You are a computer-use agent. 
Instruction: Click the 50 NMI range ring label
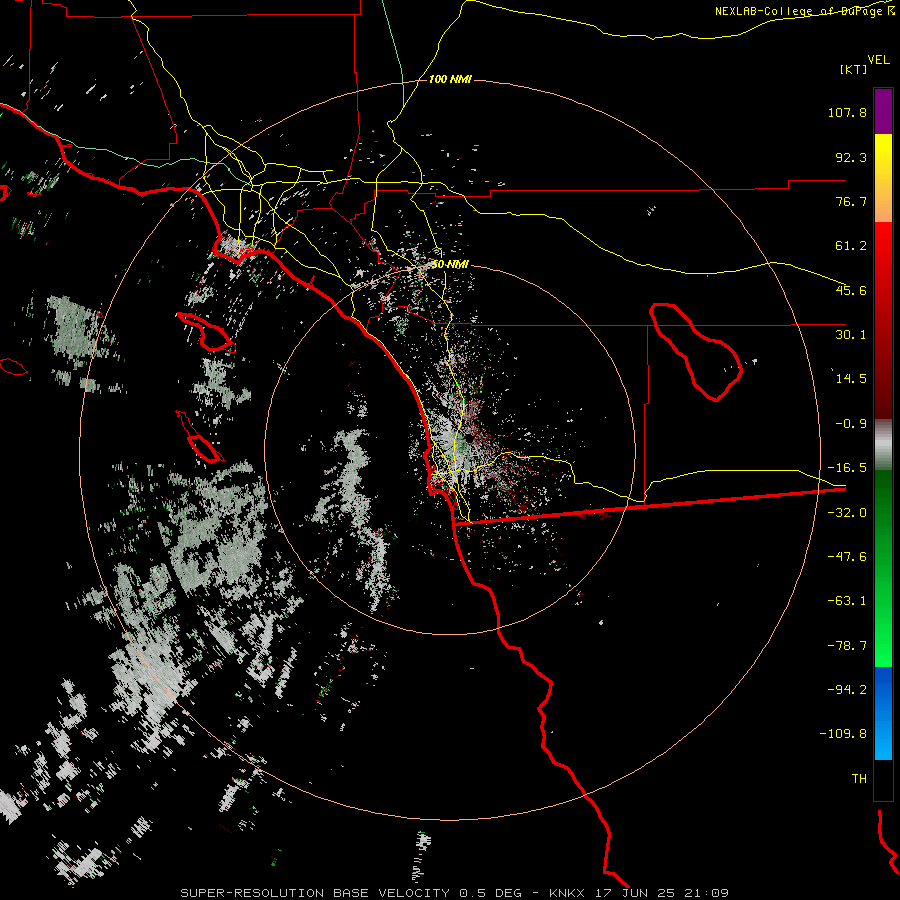tap(450, 265)
